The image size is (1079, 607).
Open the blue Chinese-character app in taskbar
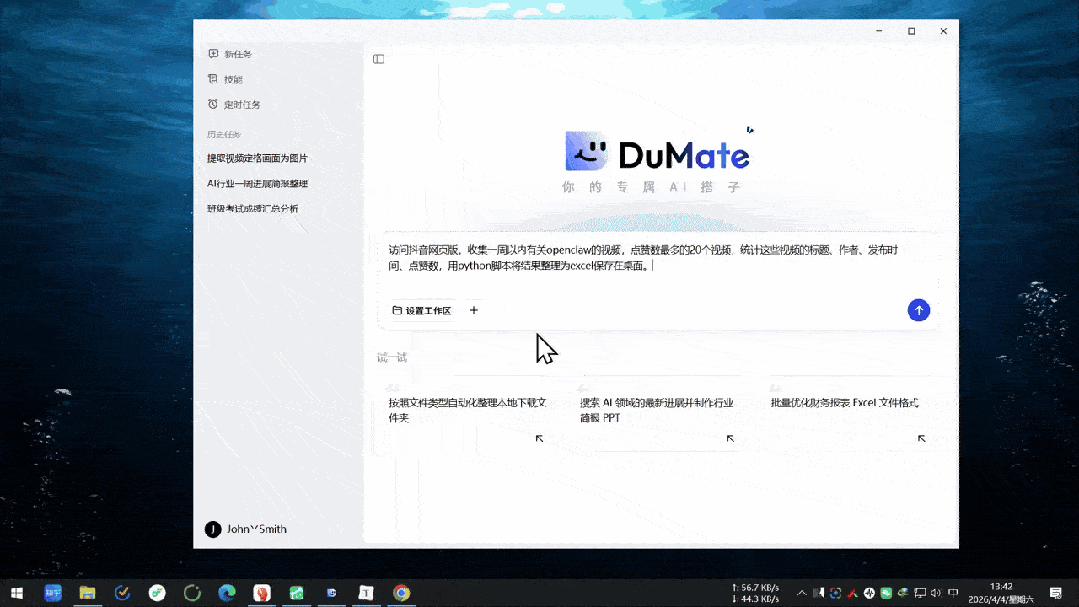53,593
